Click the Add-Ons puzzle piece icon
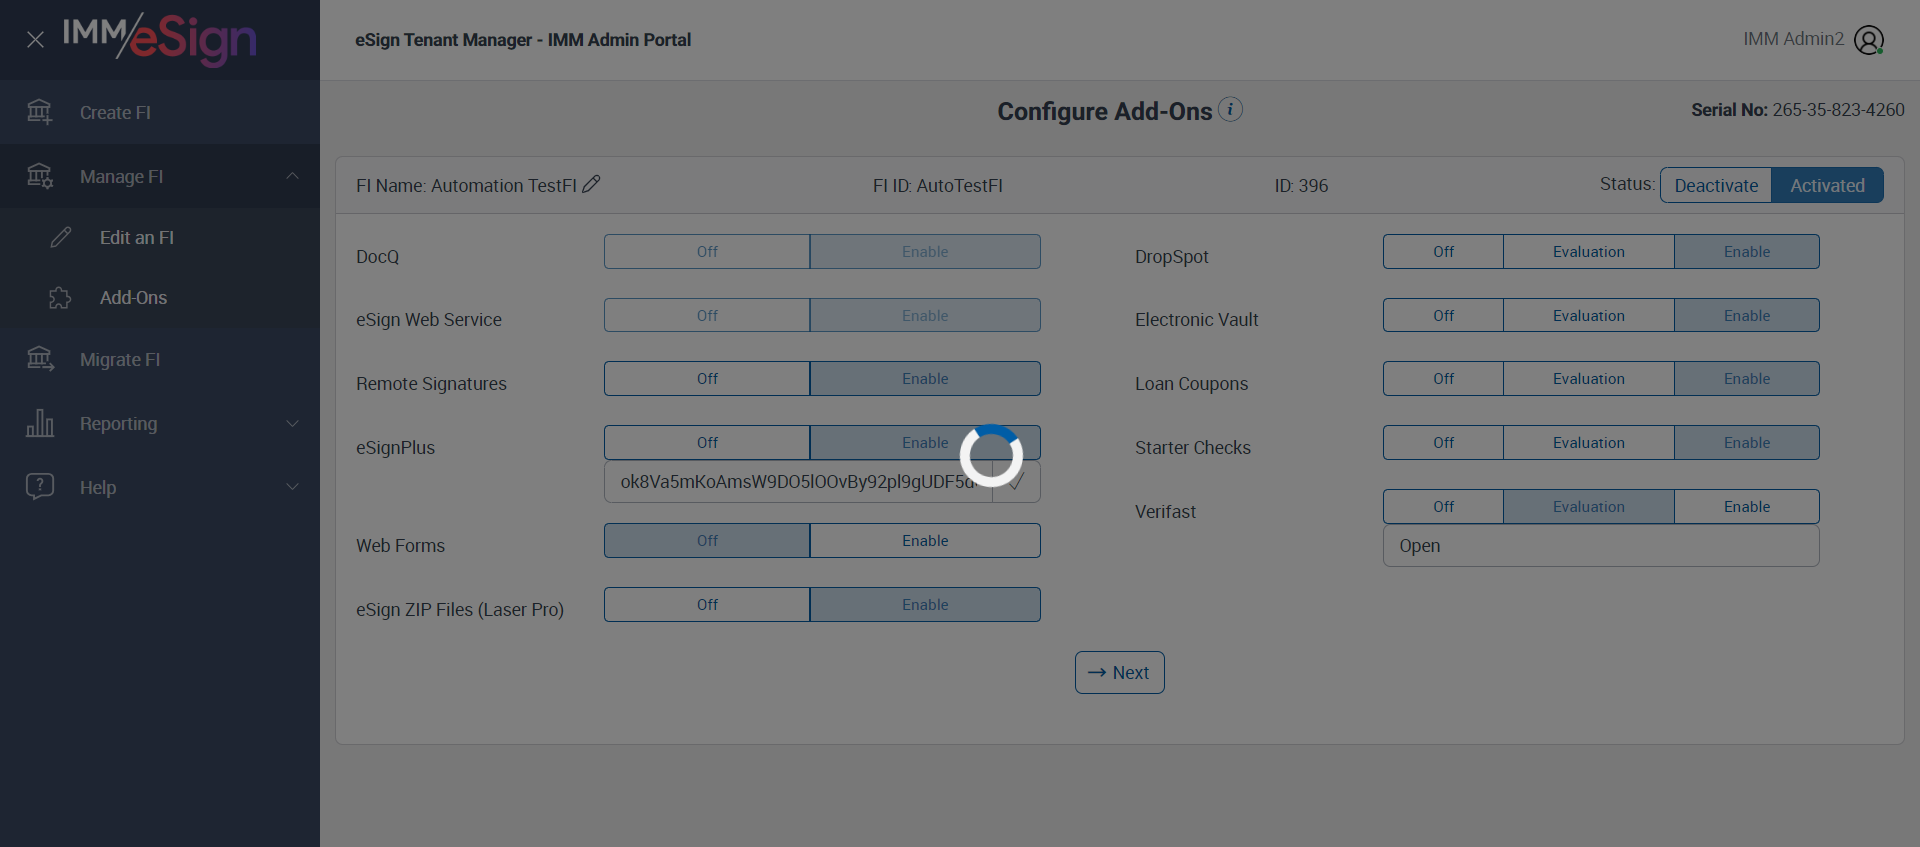This screenshot has width=1920, height=847. tap(61, 298)
